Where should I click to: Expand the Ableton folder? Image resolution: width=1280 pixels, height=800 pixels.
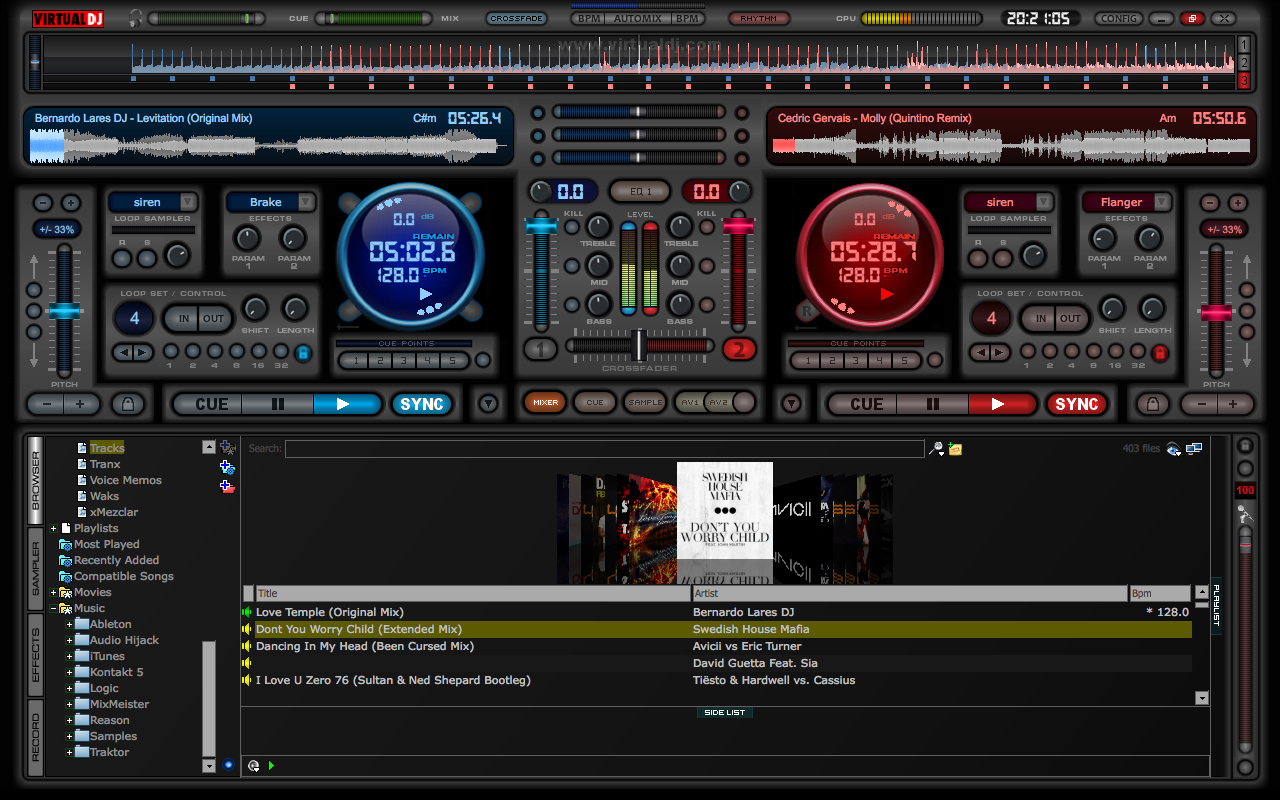pyautogui.click(x=70, y=624)
